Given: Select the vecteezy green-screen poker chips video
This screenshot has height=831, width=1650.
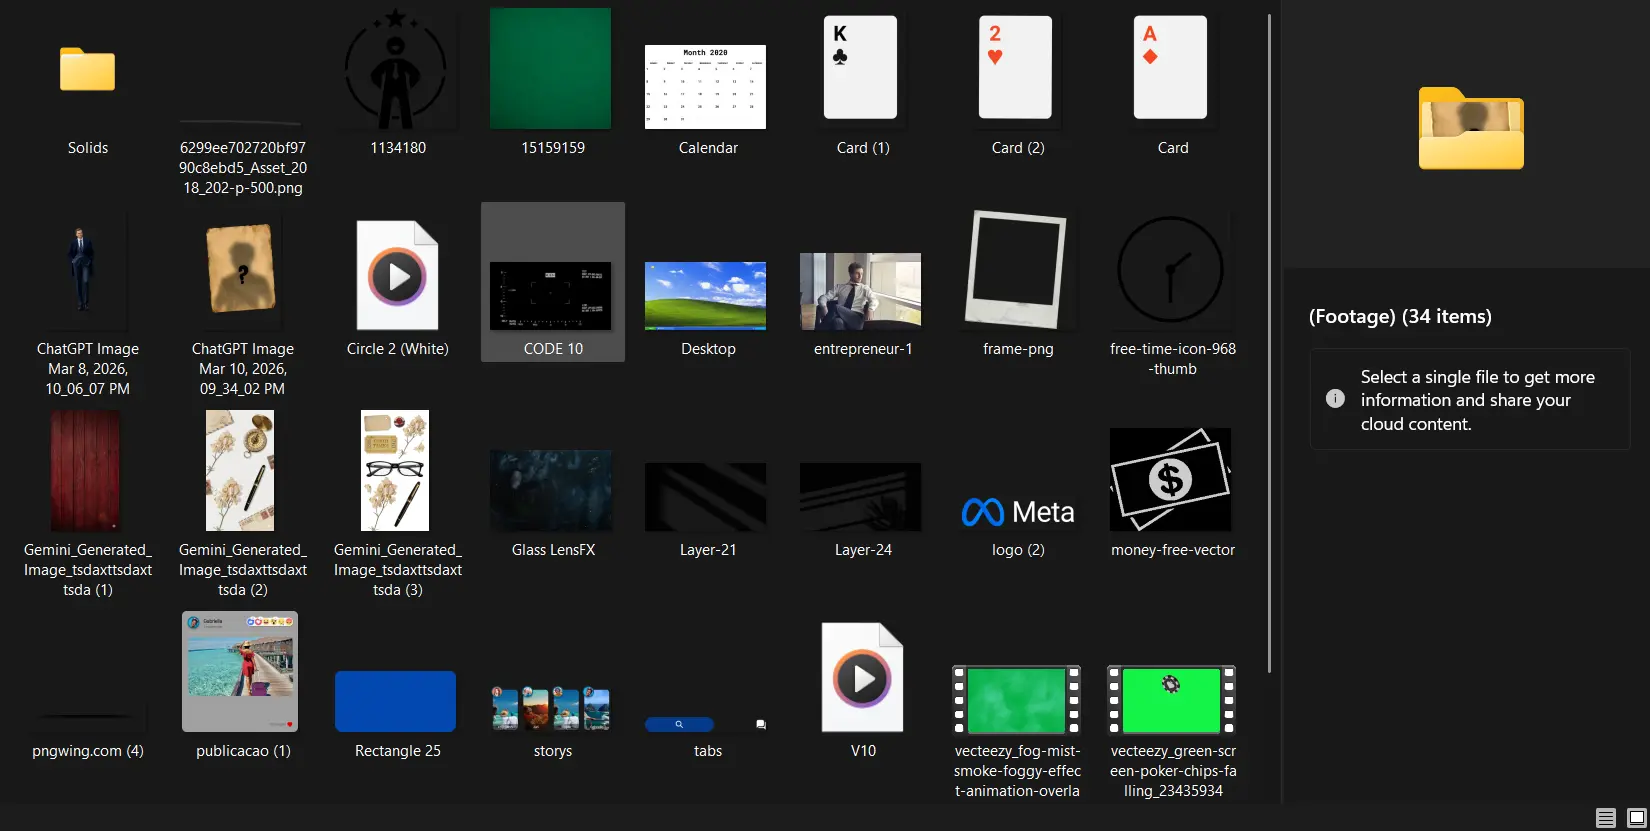Looking at the screenshot, I should point(1171,700).
